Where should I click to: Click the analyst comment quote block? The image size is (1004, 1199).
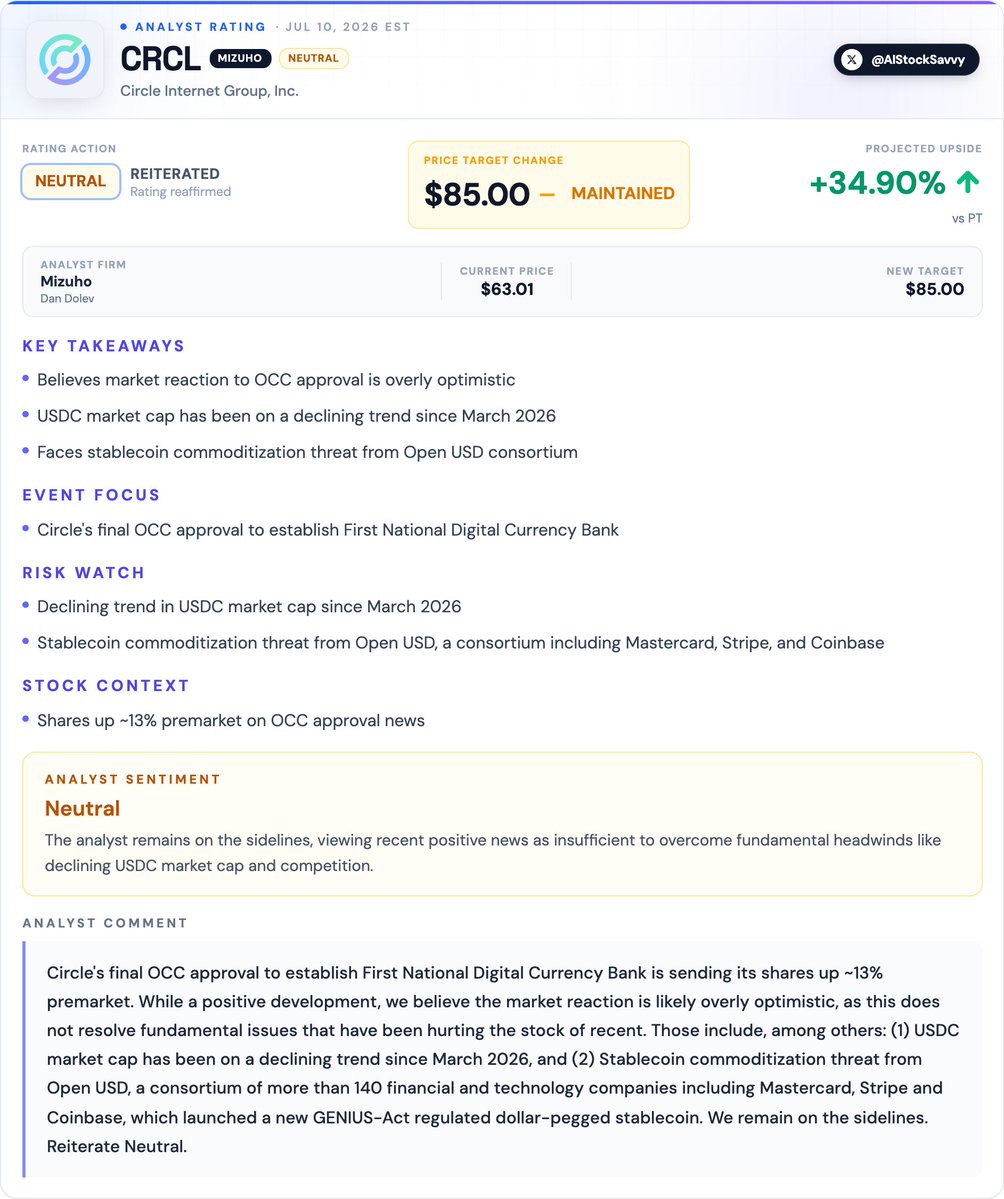tap(502, 1059)
